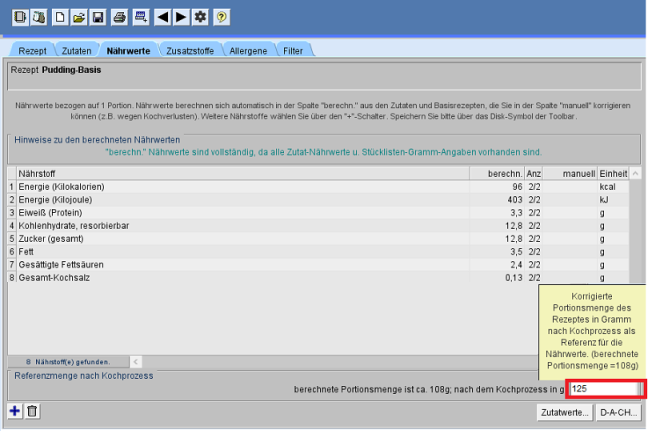Go to previous record with left arrow

162,17
